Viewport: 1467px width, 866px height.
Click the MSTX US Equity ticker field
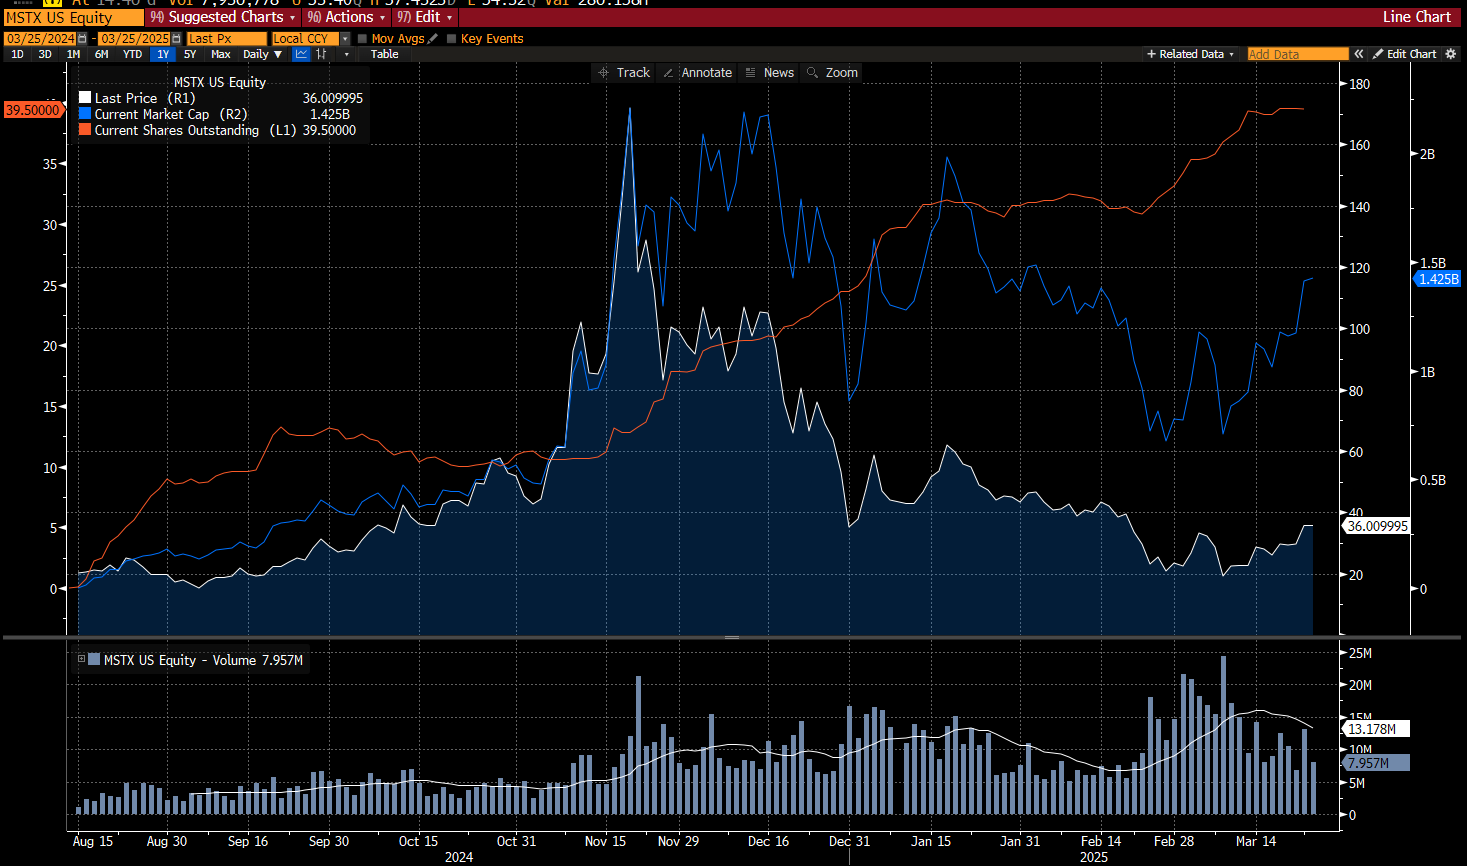pos(74,17)
